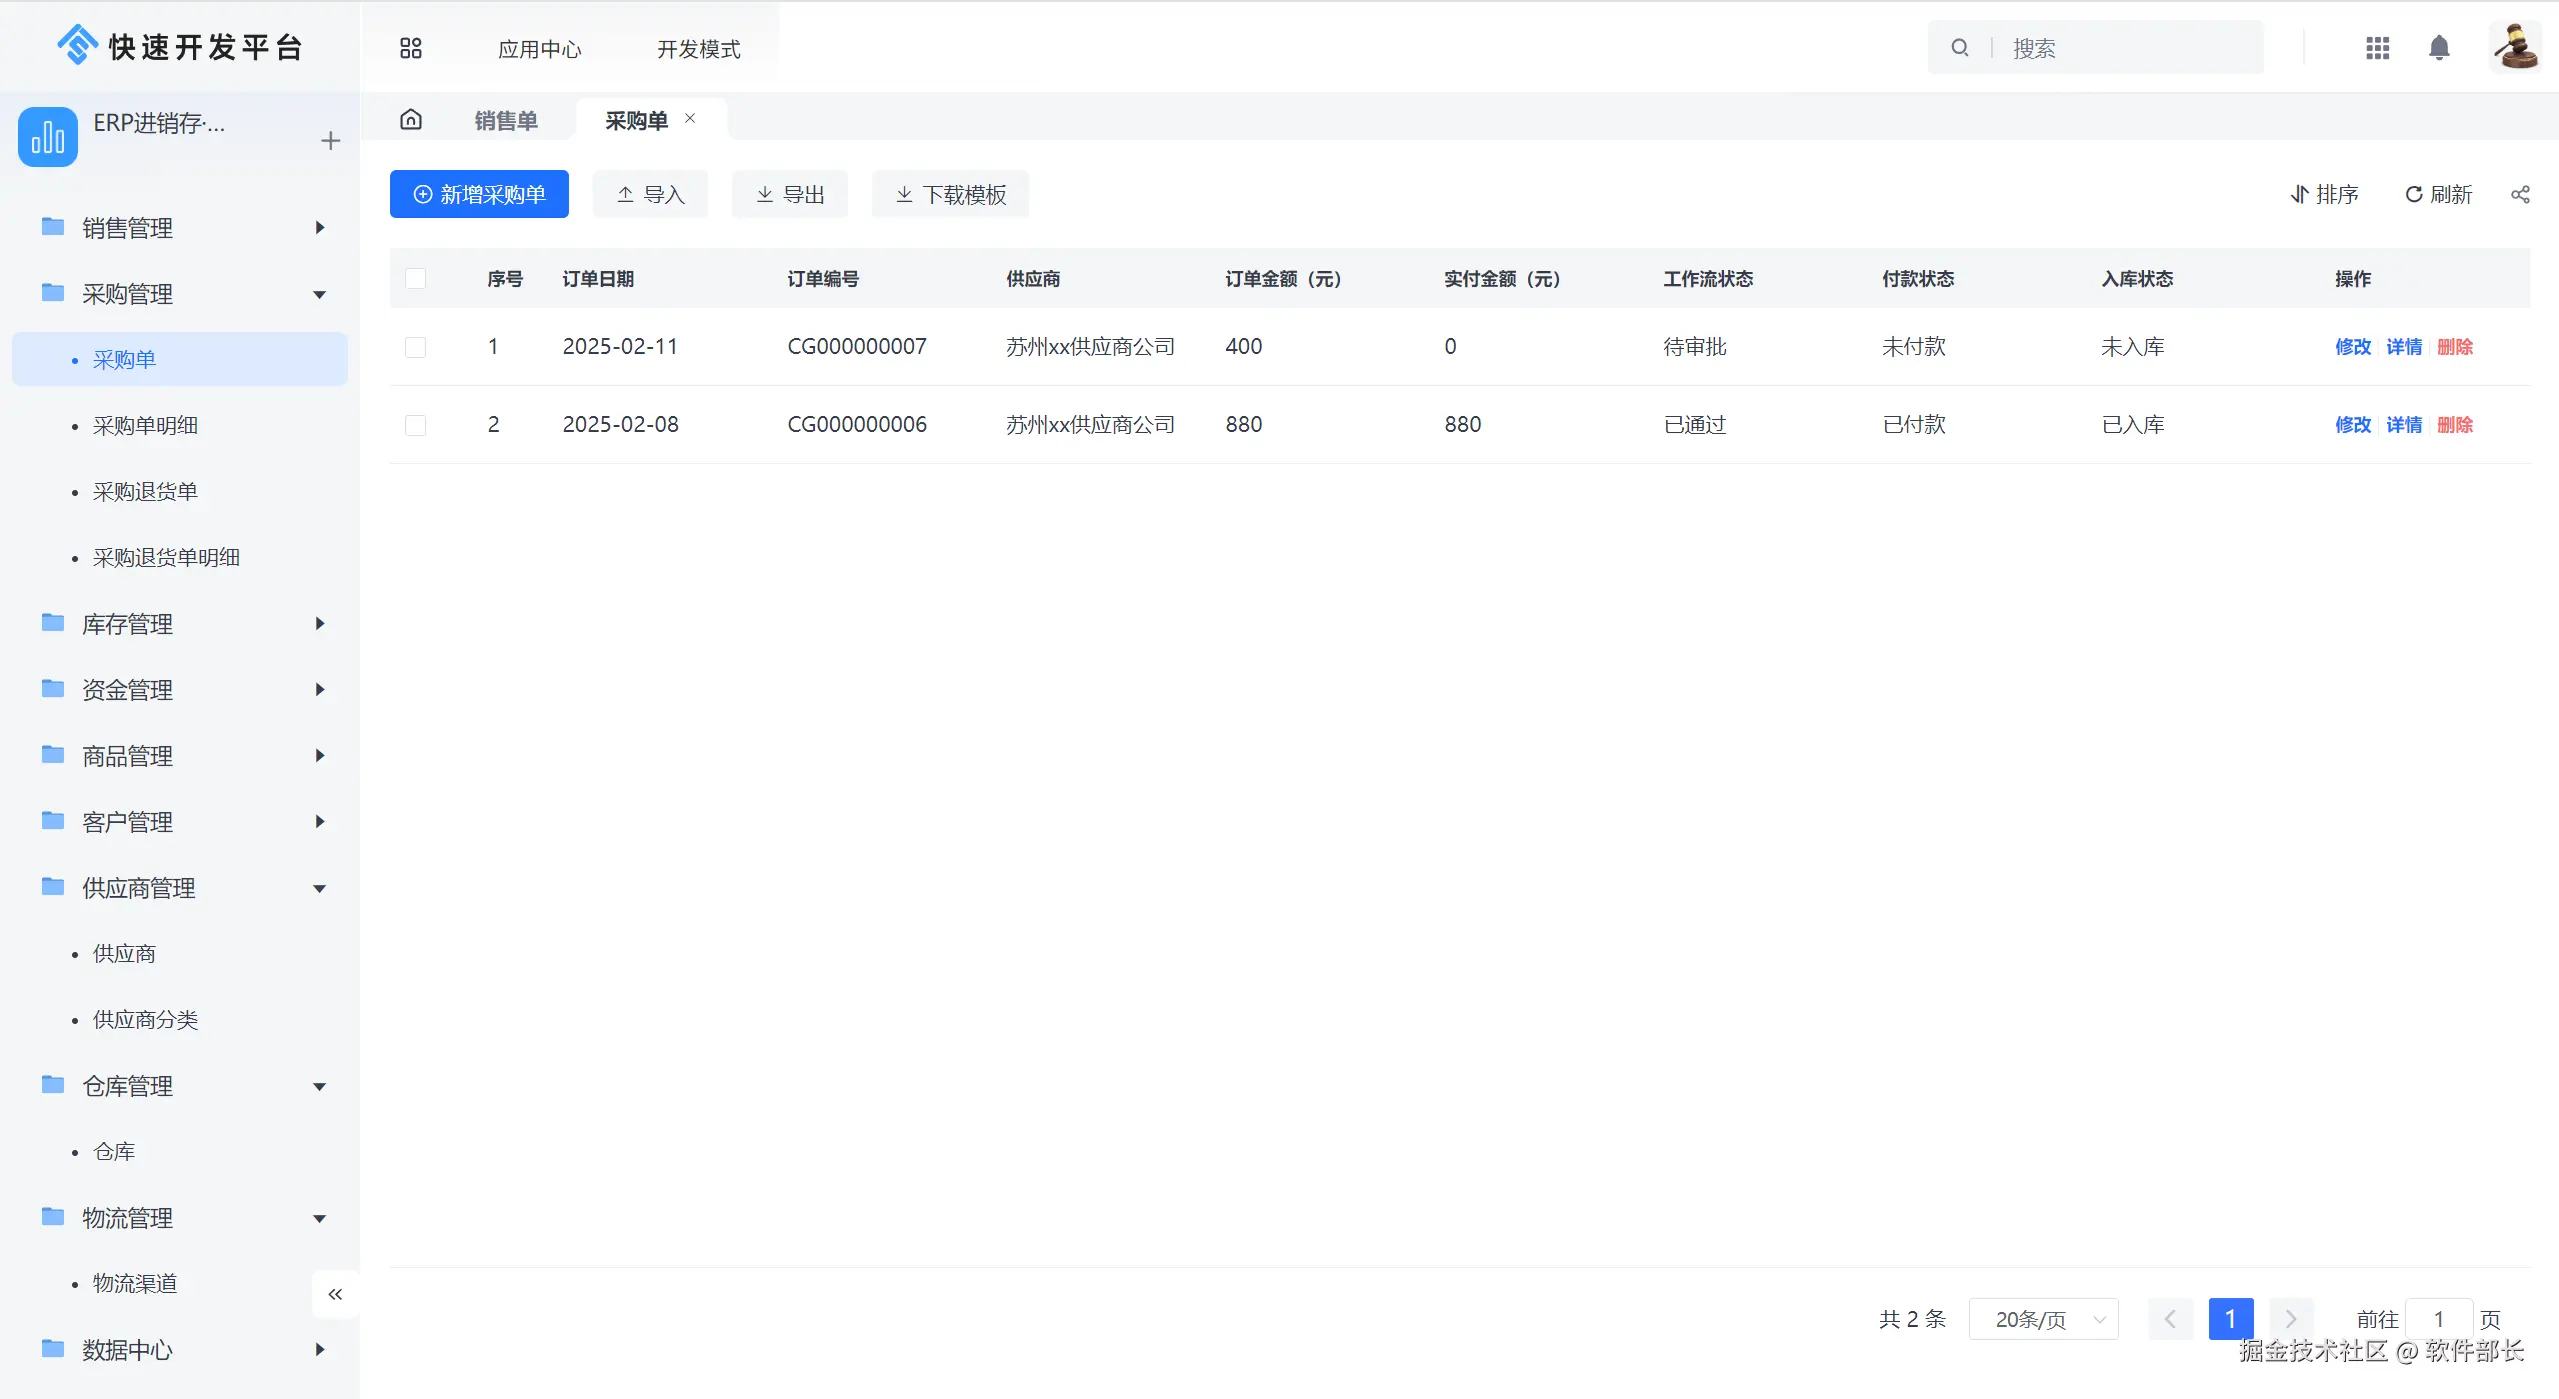
Task: Click 详情 link for order CG000000006
Action: (x=2403, y=425)
